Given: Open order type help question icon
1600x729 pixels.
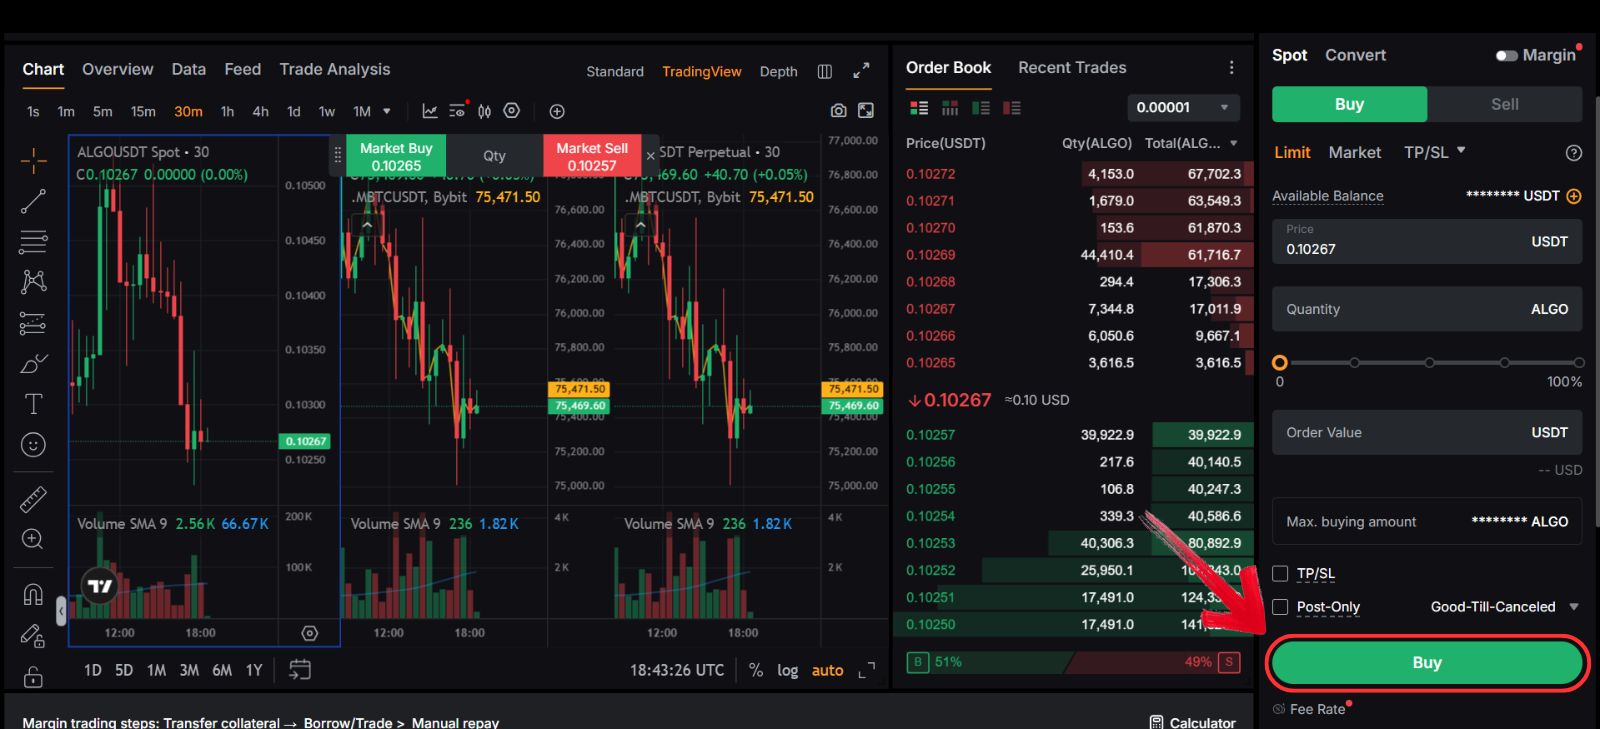Looking at the screenshot, I should tap(1574, 153).
